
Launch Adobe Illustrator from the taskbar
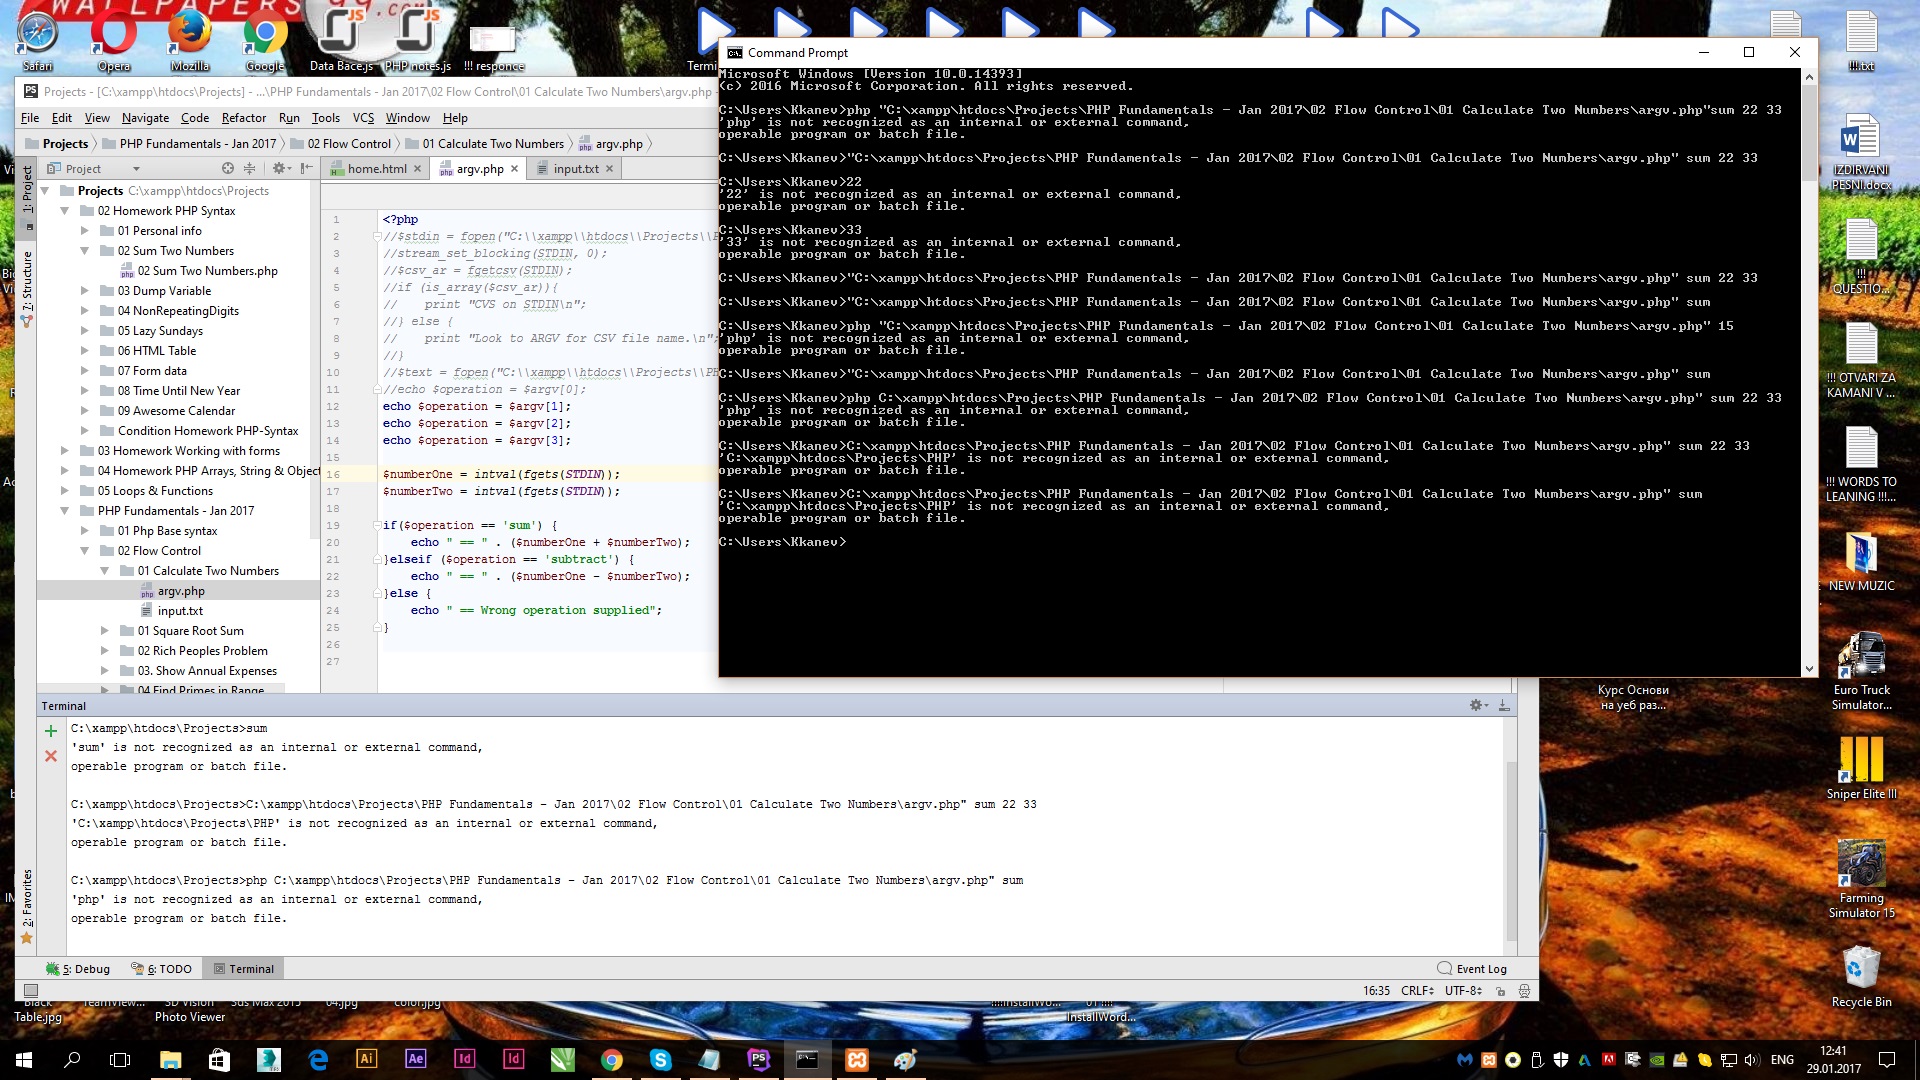tap(367, 1060)
